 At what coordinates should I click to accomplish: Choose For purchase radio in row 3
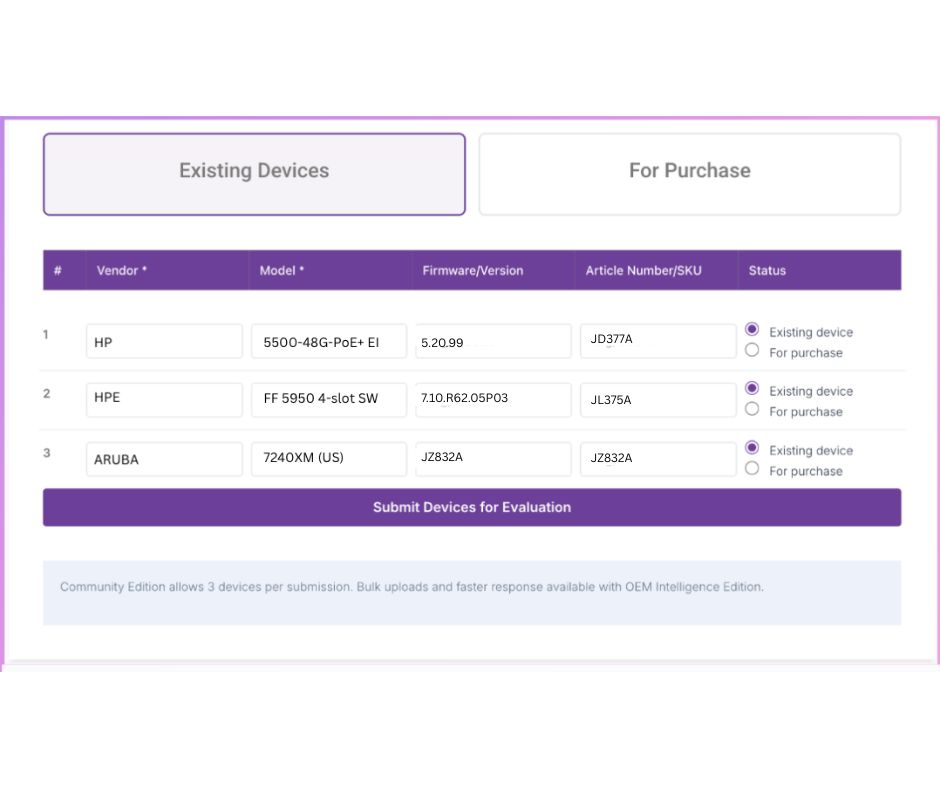[752, 468]
